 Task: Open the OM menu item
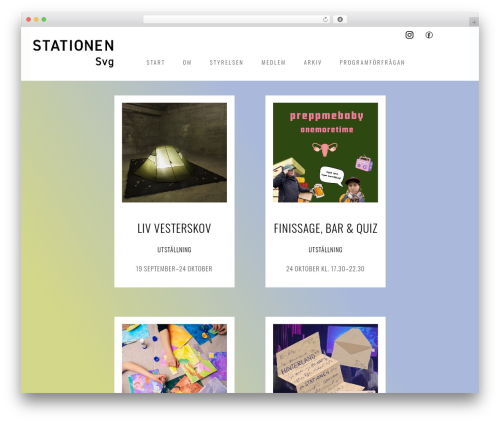click(187, 62)
